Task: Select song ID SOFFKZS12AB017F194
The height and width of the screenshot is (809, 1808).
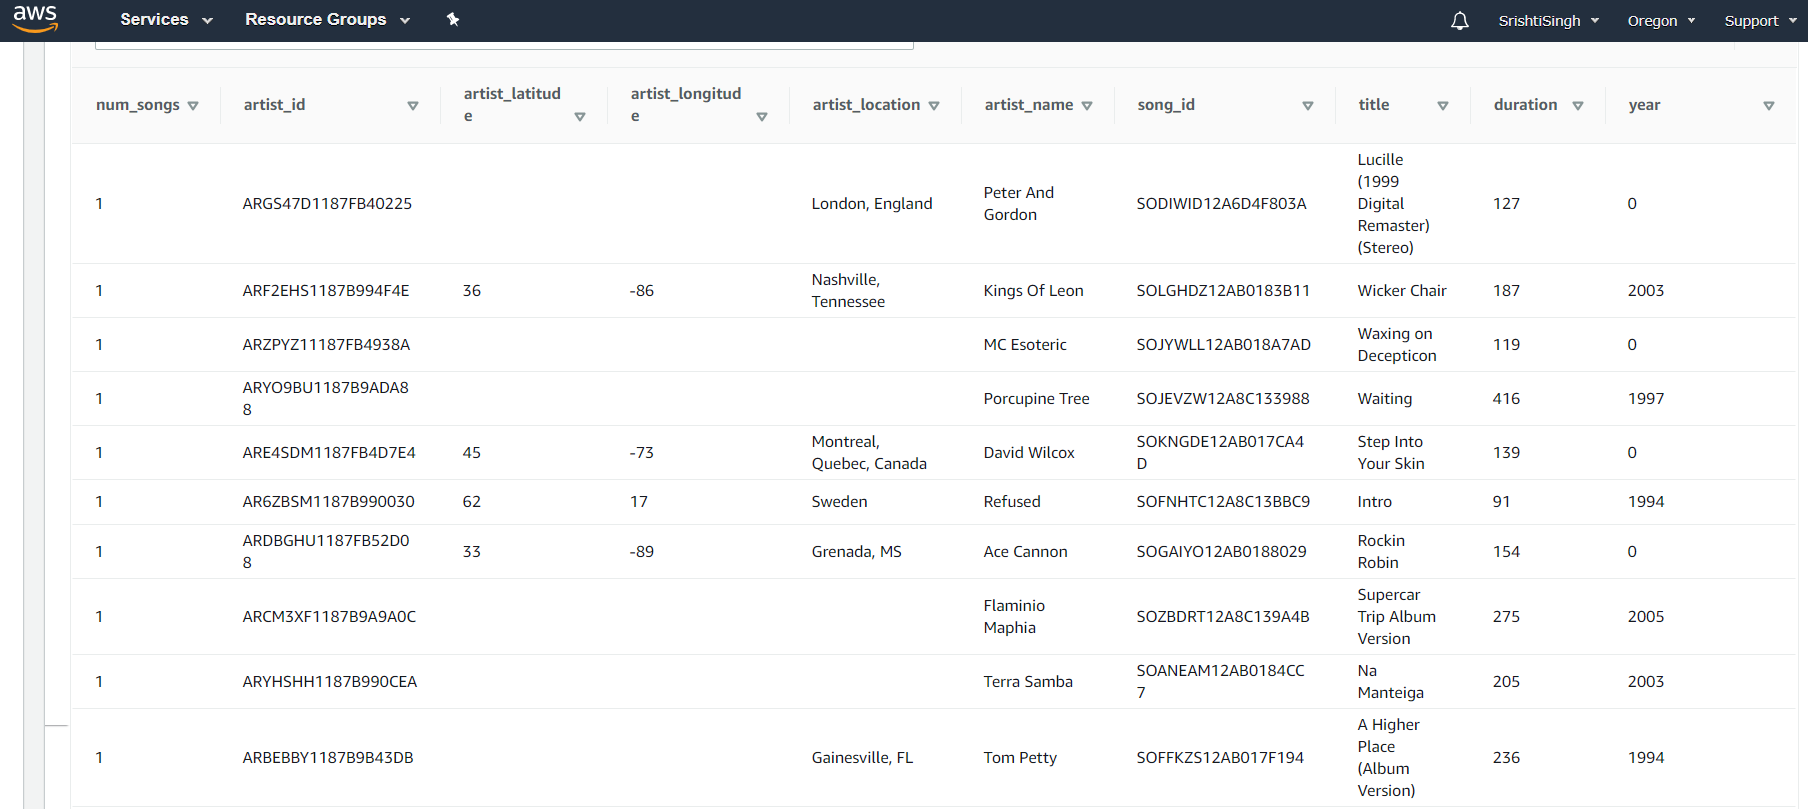Action: [1220, 758]
